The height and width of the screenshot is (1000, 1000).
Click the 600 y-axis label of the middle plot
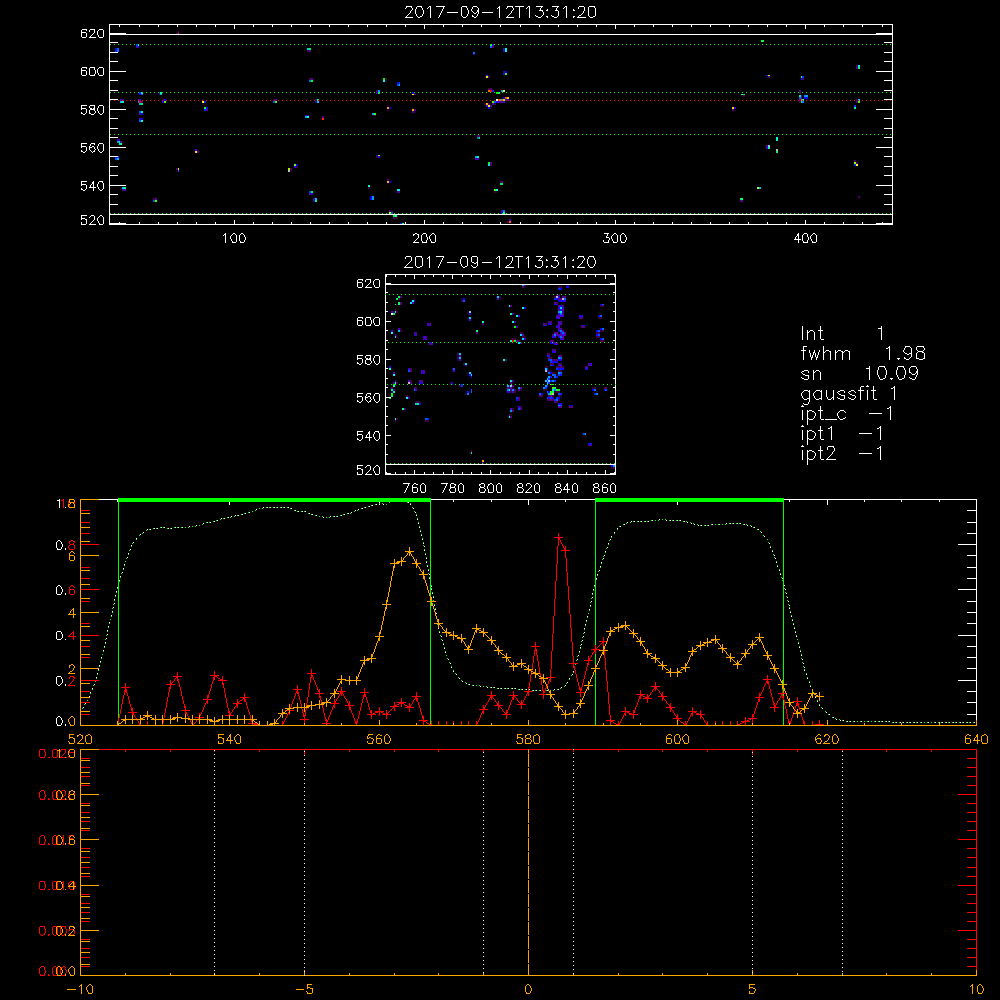pyautogui.click(x=368, y=321)
